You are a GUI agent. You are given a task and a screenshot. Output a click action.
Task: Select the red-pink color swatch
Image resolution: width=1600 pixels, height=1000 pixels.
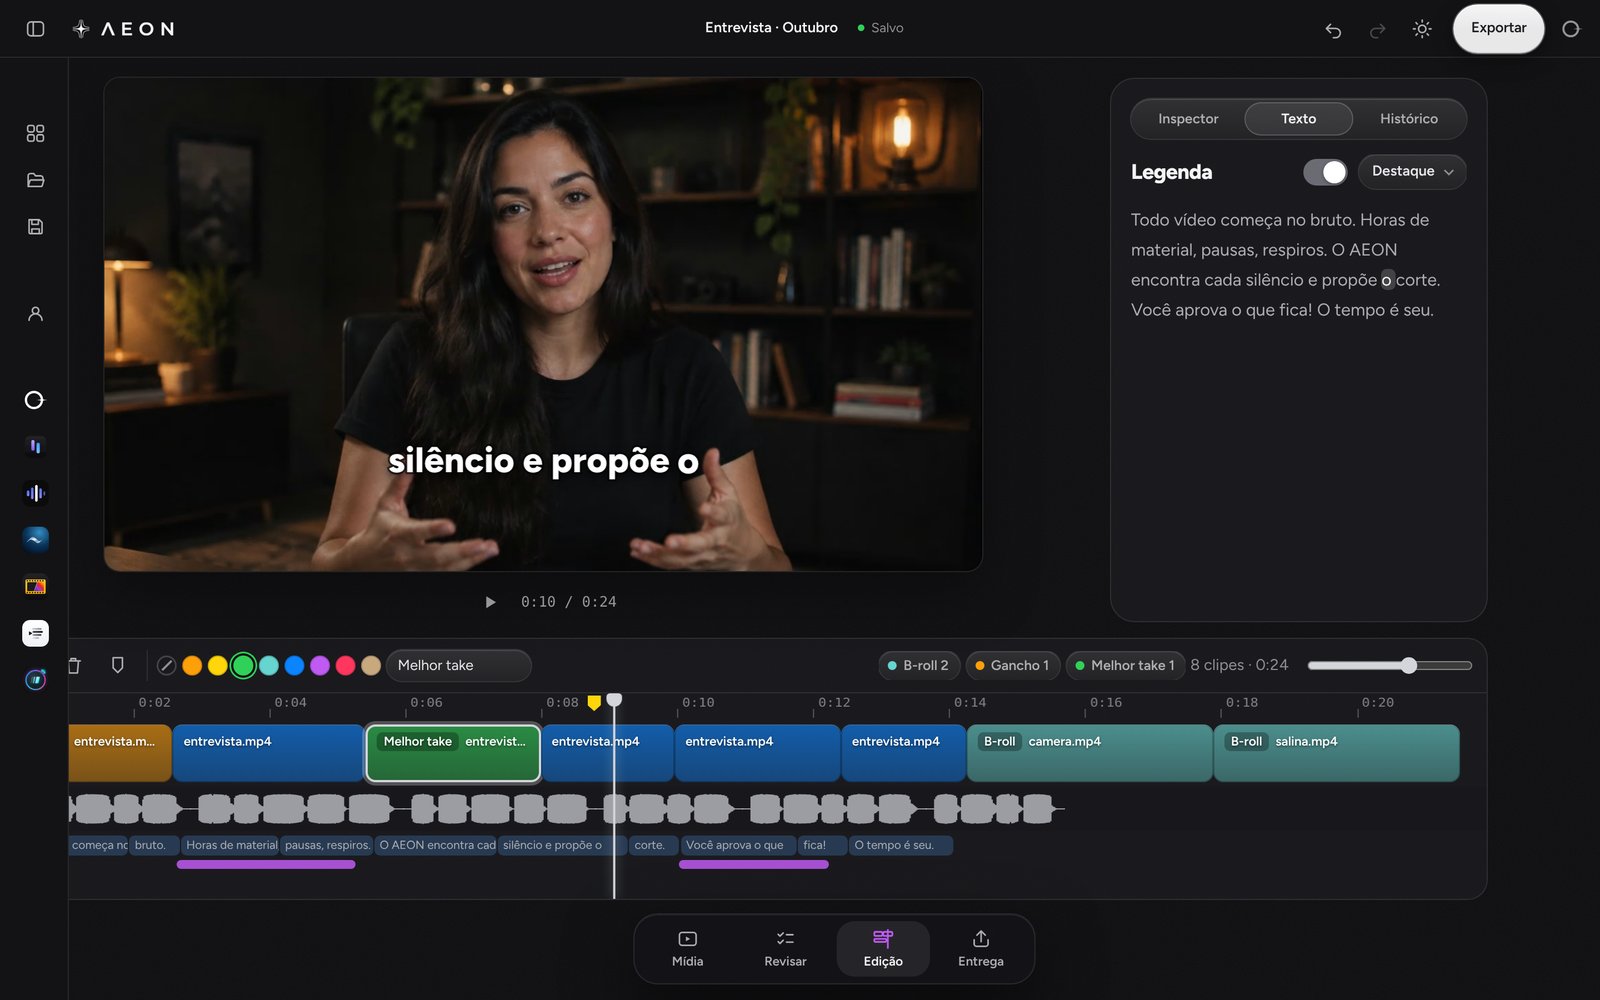coord(346,665)
